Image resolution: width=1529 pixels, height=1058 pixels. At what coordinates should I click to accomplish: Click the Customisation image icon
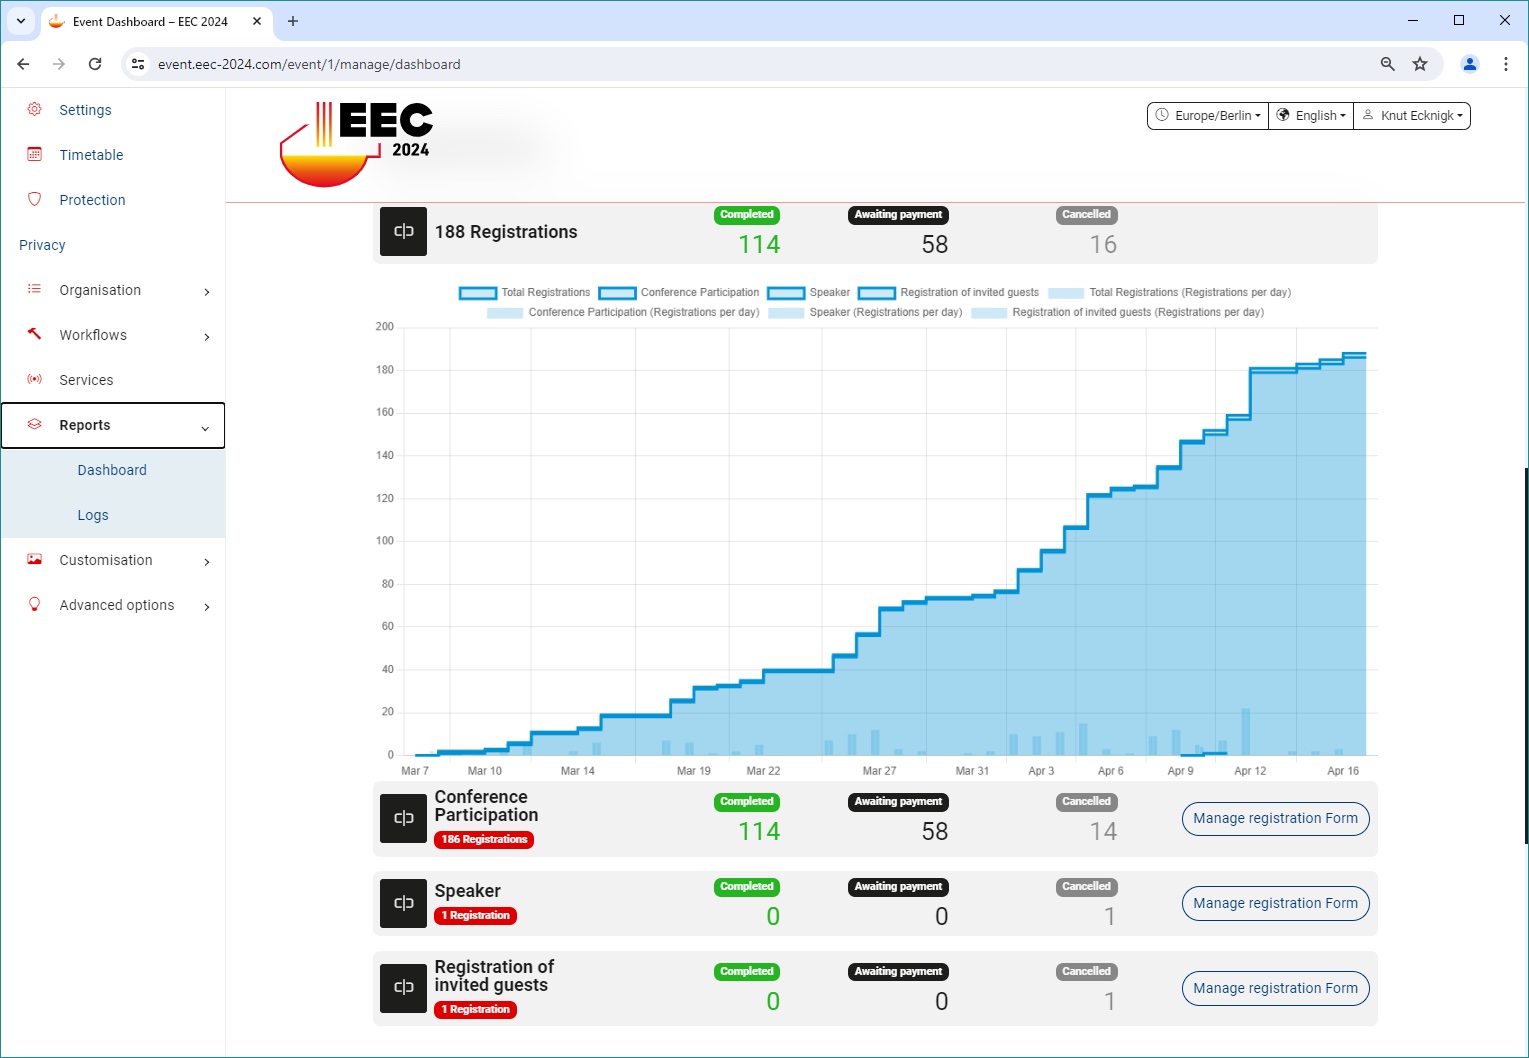[x=35, y=559]
